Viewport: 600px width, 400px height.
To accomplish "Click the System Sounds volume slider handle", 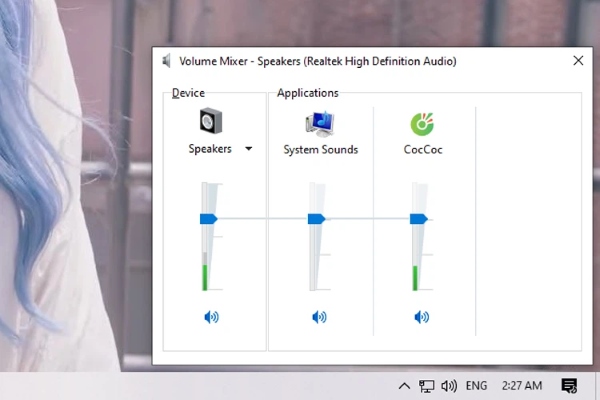I will [316, 219].
